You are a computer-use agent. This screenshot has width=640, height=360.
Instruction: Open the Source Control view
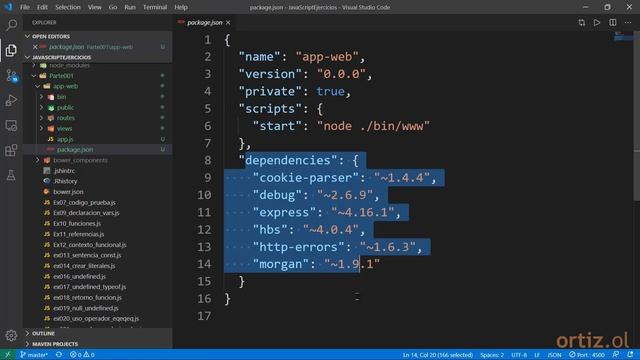click(11, 76)
